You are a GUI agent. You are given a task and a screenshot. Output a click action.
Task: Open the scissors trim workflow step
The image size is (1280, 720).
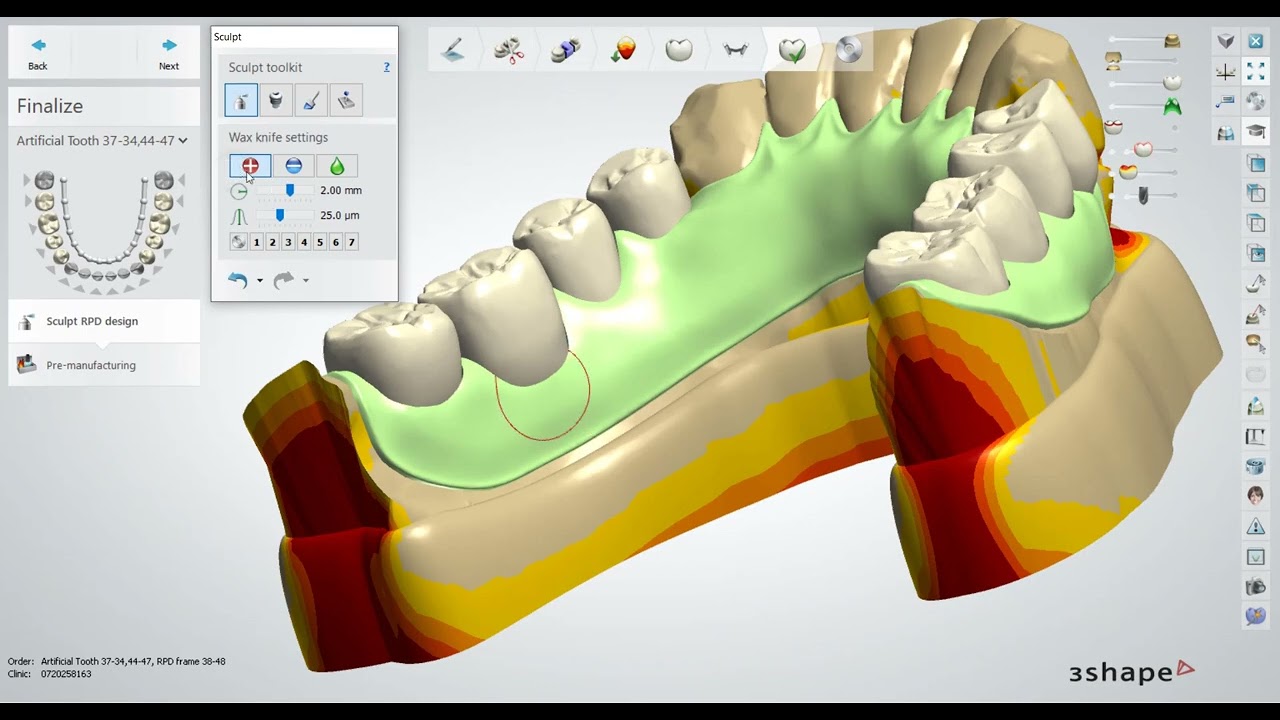(509, 50)
